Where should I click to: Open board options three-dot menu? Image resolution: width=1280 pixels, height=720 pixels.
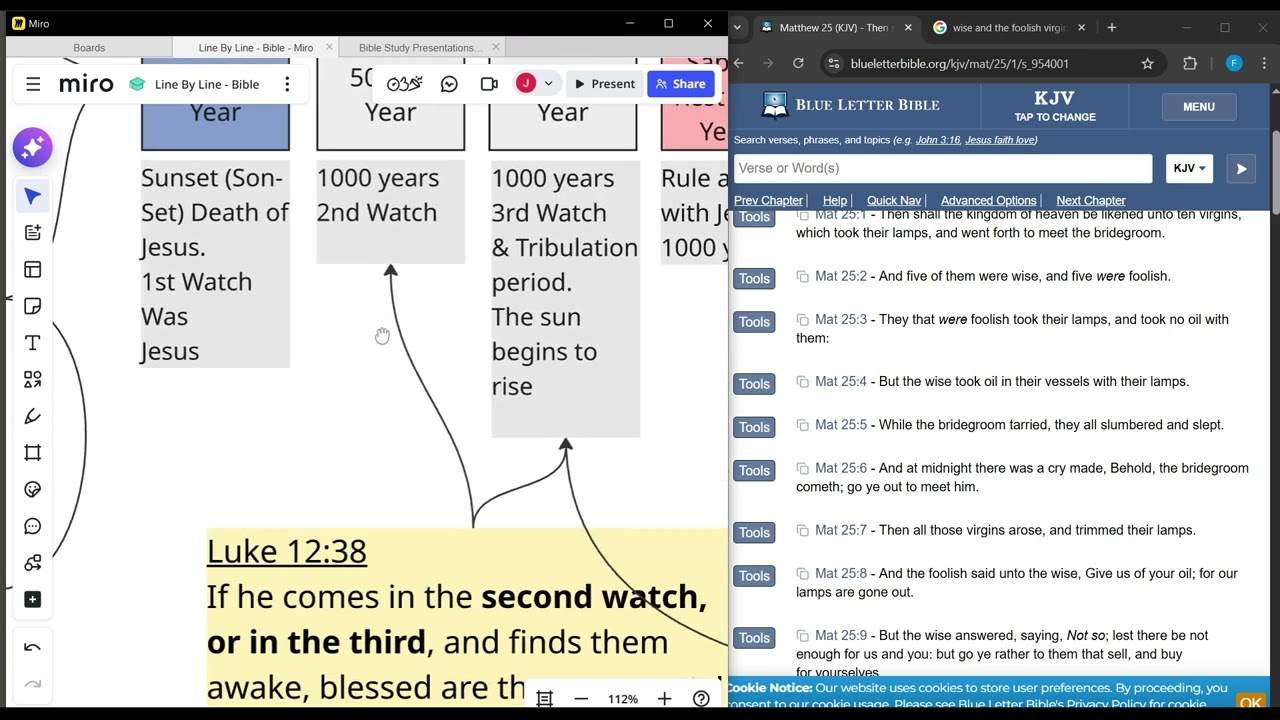pyautogui.click(x=287, y=84)
